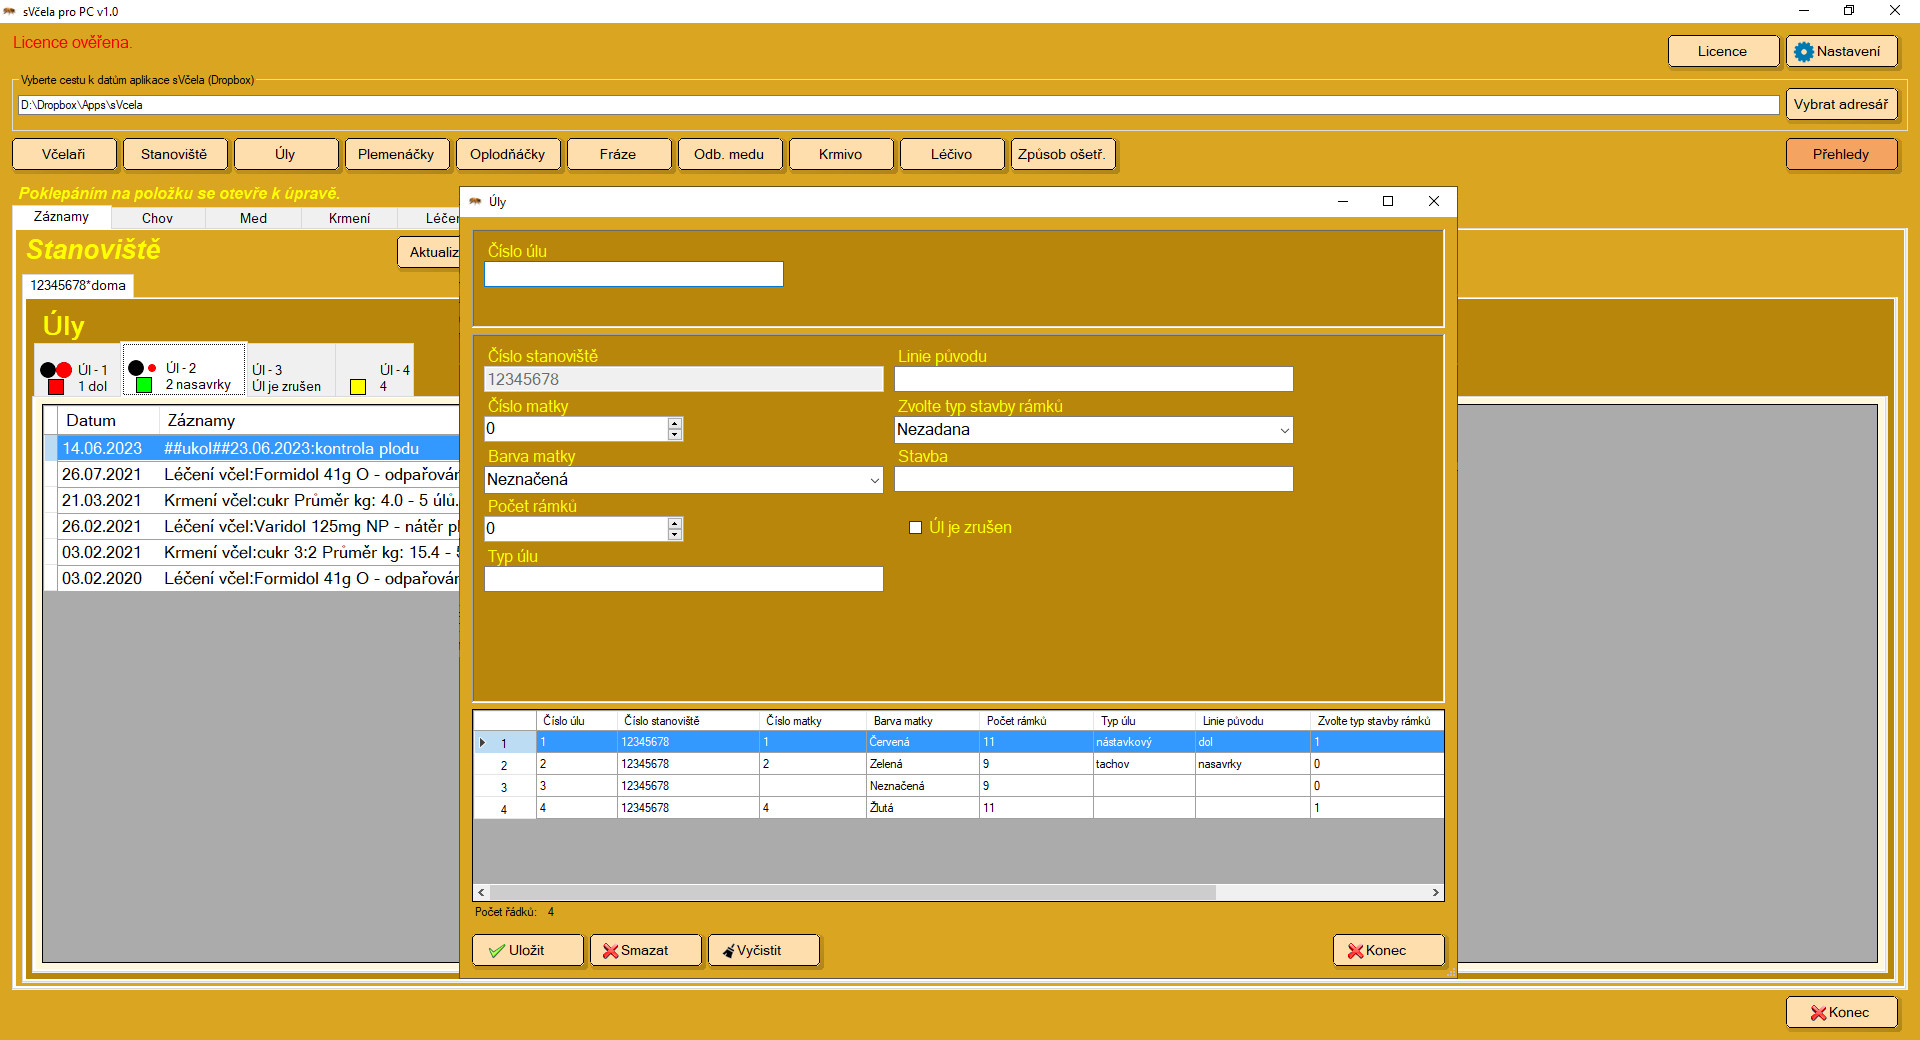Toggle the 'Úl je zrušen' checkbox
Screen dimensions: 1920x1040
coord(915,528)
